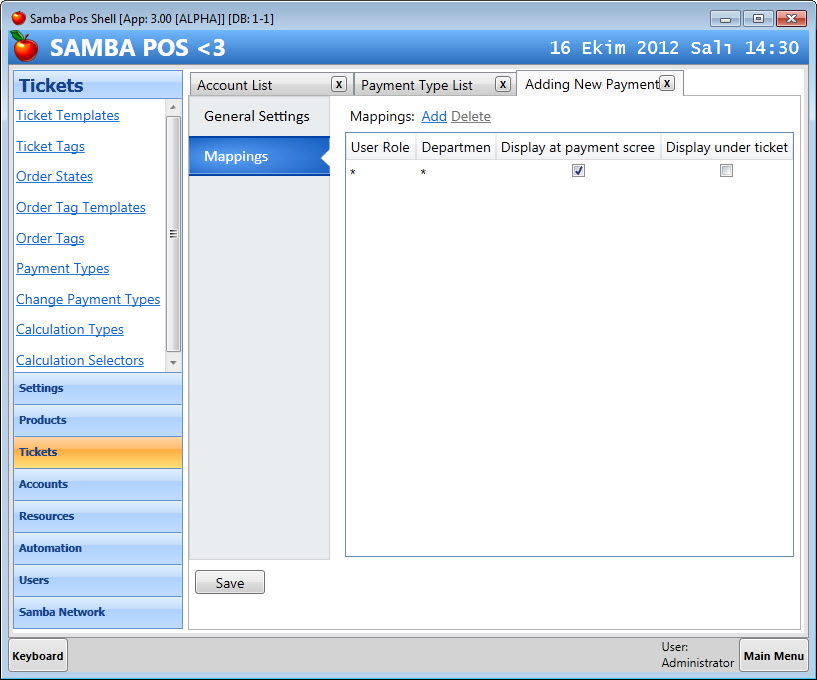The width and height of the screenshot is (817, 680).
Task: Expand the Automation navigation section
Action: click(98, 549)
